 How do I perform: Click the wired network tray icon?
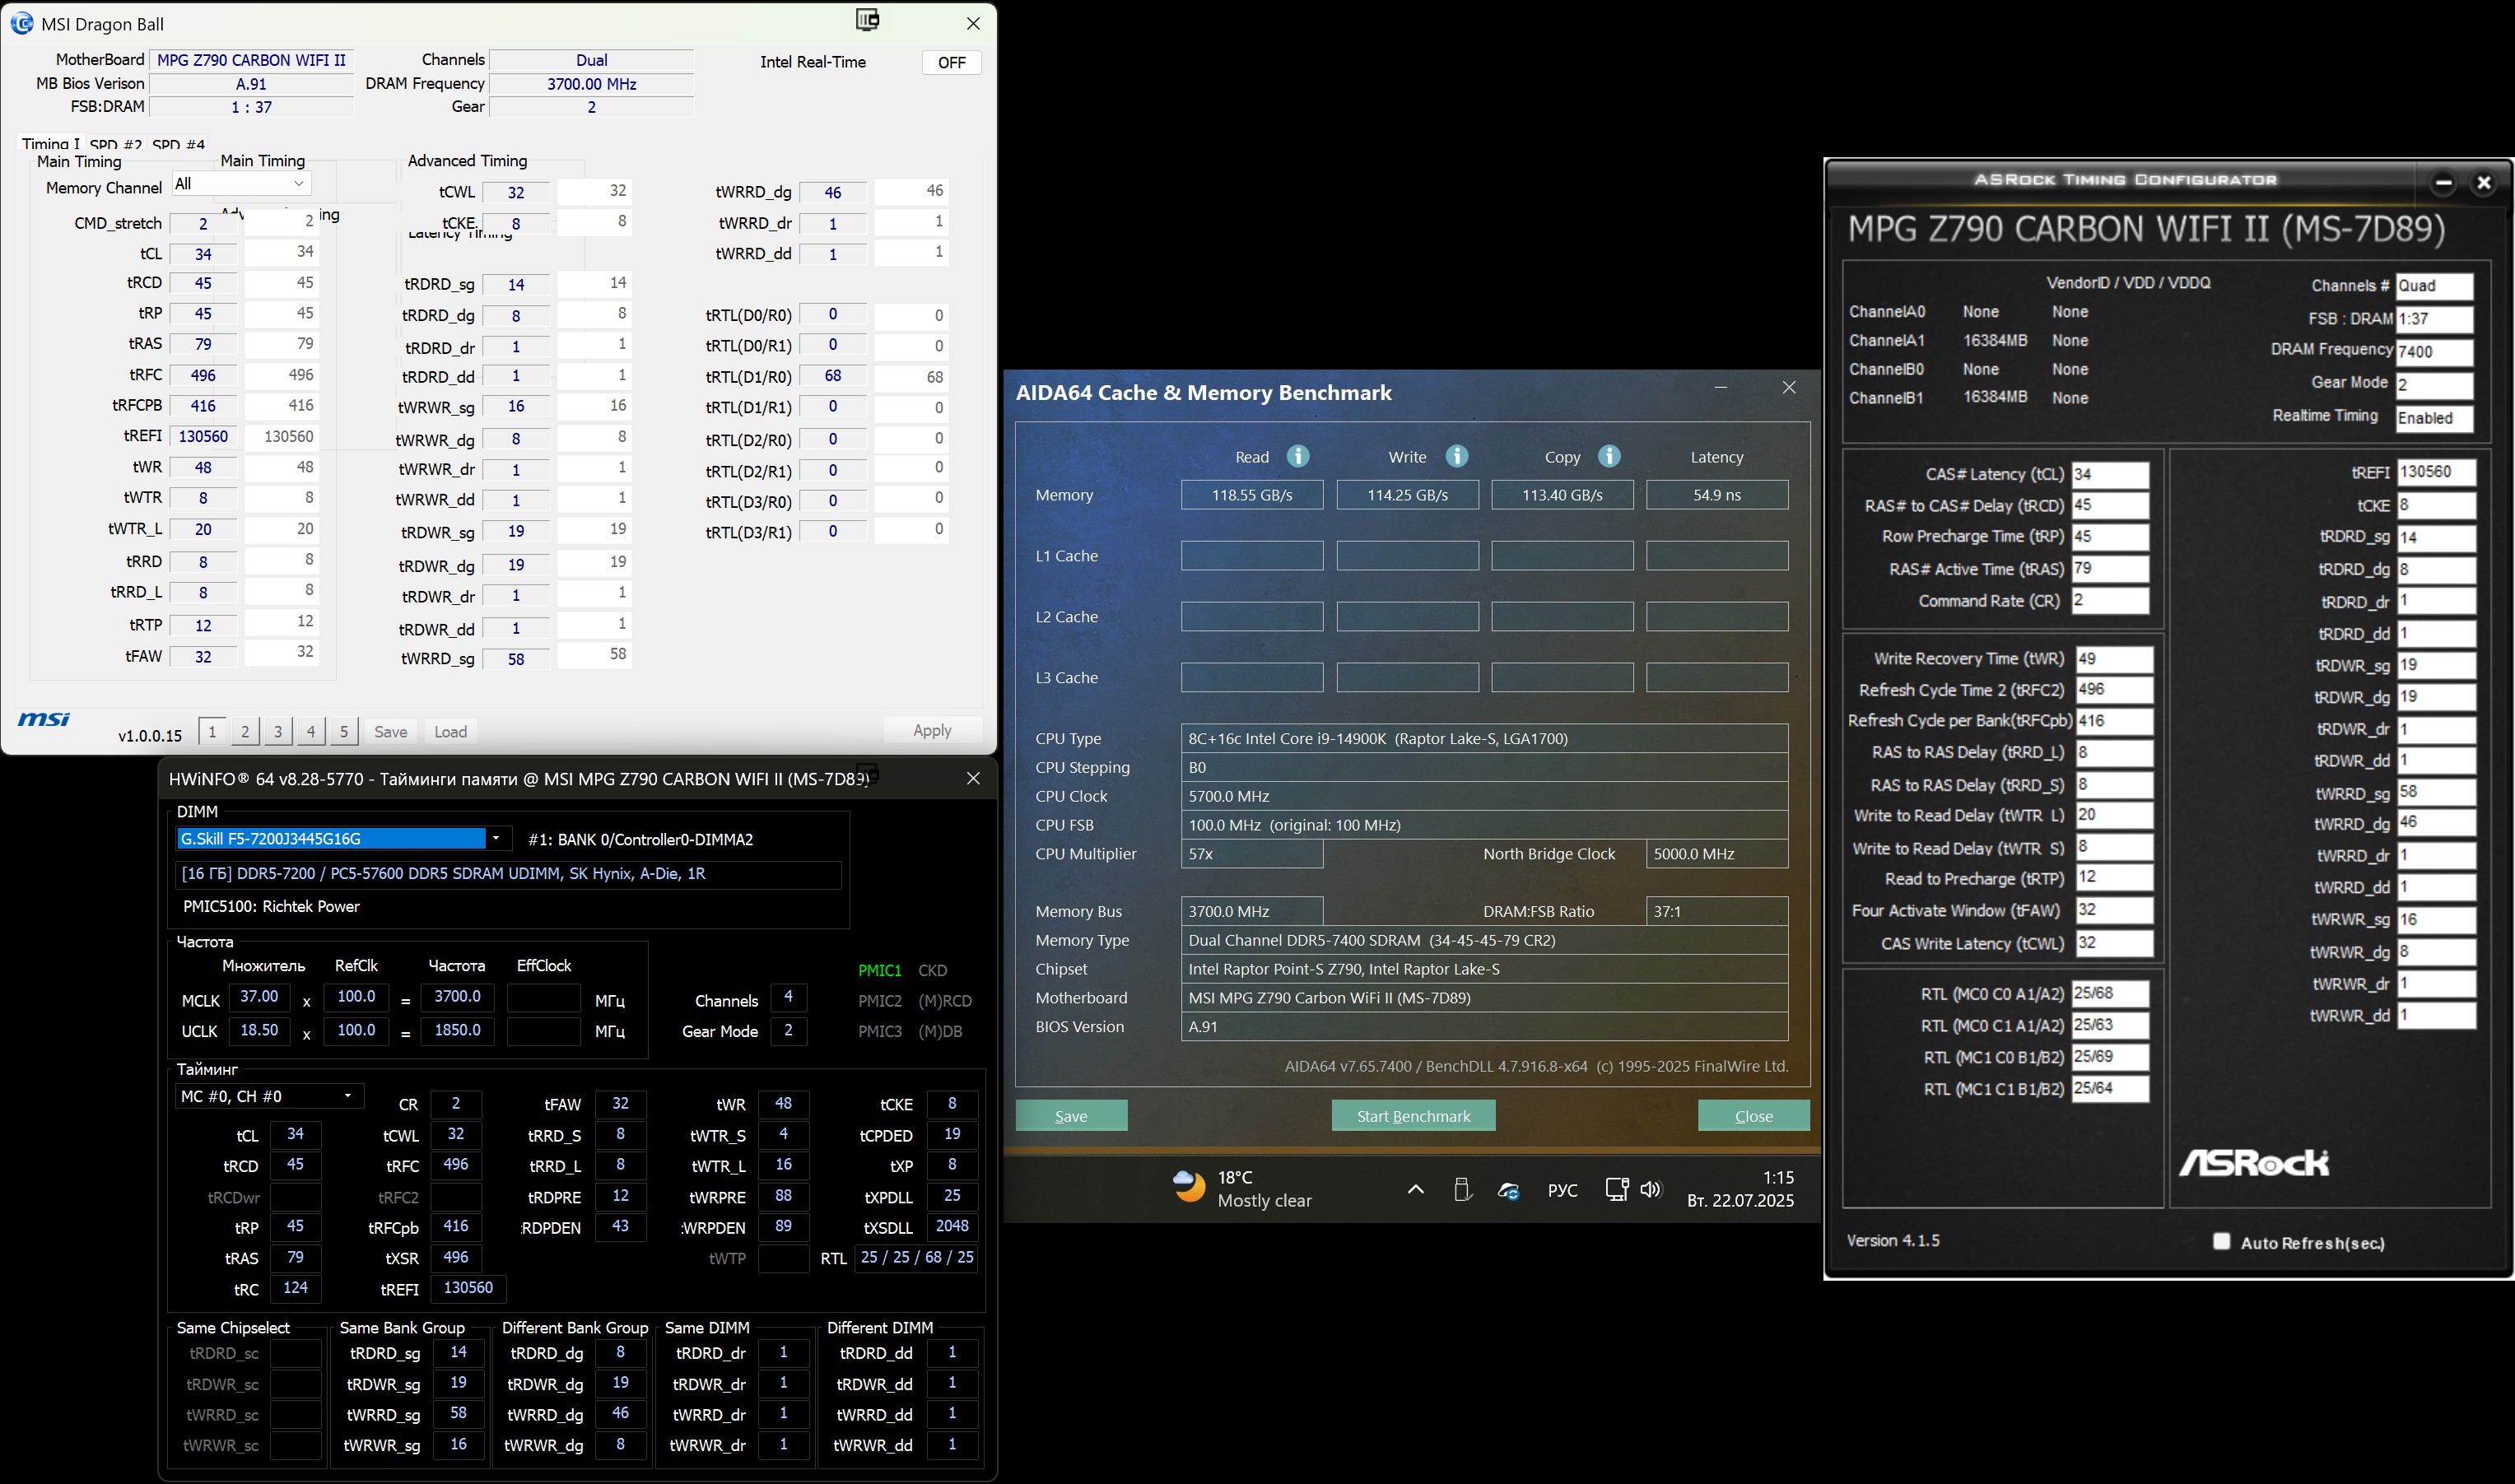pyautogui.click(x=1616, y=1189)
